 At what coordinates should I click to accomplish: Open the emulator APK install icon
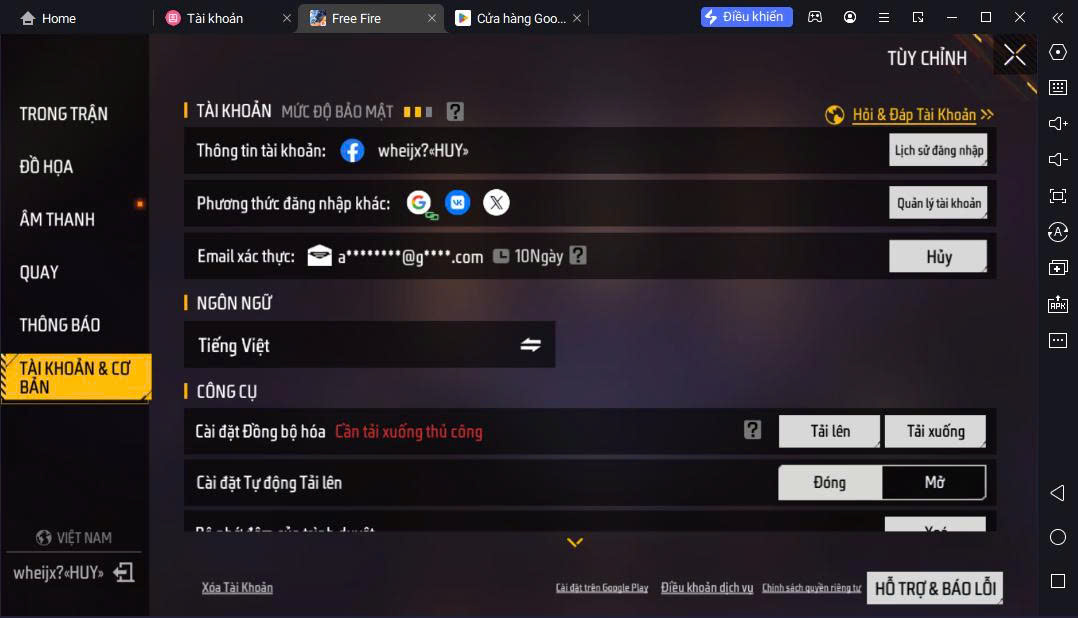click(x=1057, y=304)
